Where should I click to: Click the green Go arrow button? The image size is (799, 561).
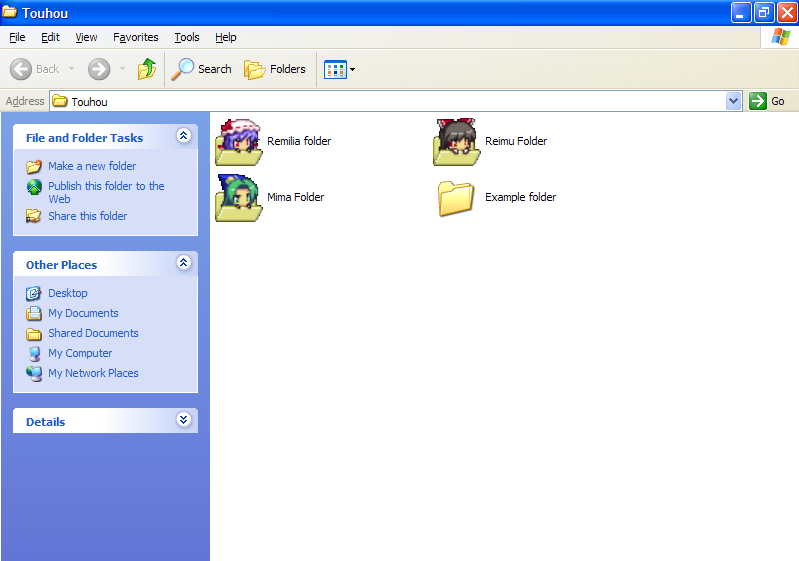[x=758, y=101]
